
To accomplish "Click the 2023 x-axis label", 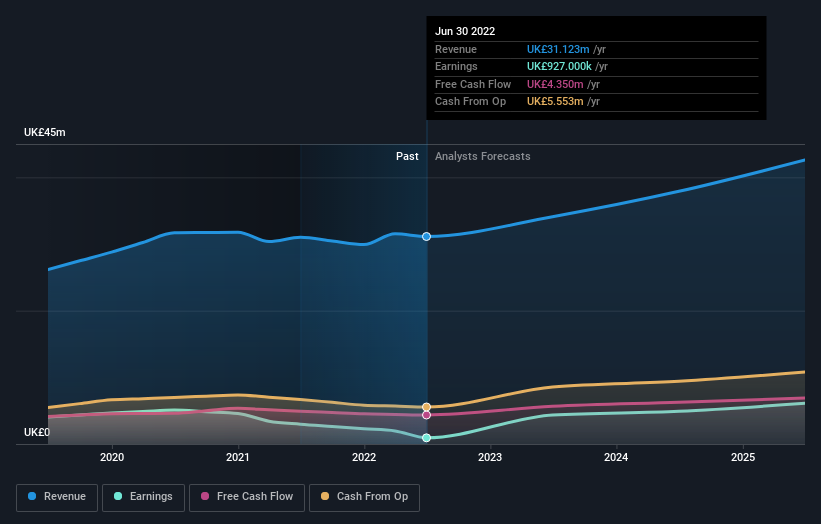I will [x=490, y=458].
